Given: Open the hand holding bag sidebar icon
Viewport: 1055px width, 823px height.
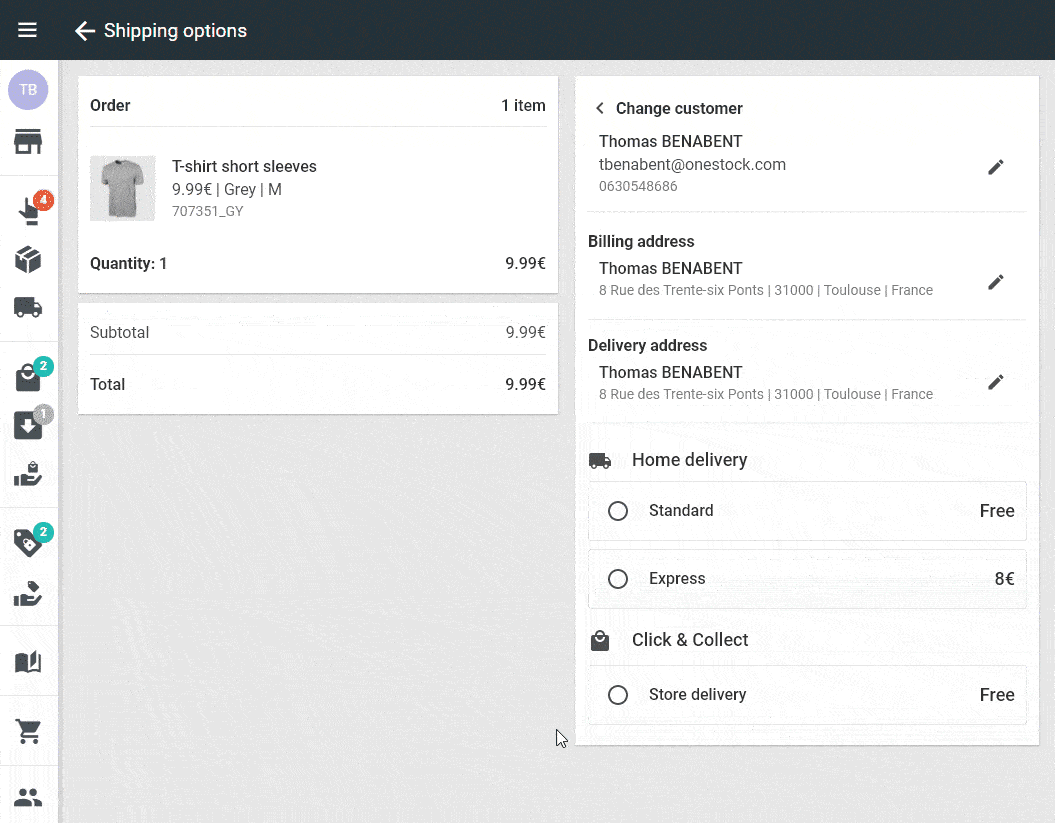Looking at the screenshot, I should click(x=28, y=474).
